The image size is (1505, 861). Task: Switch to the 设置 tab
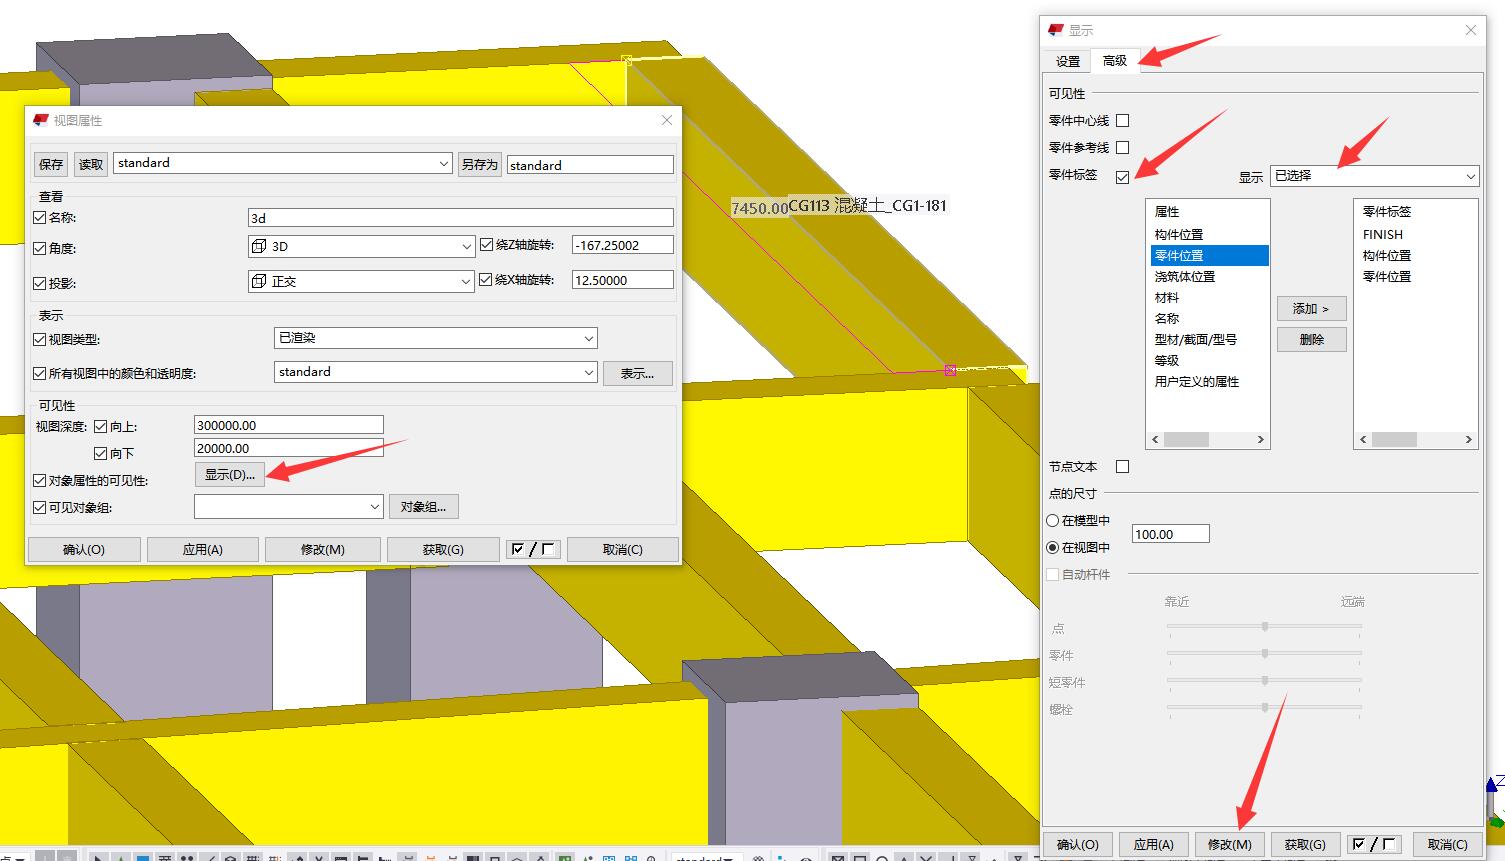click(x=1068, y=61)
